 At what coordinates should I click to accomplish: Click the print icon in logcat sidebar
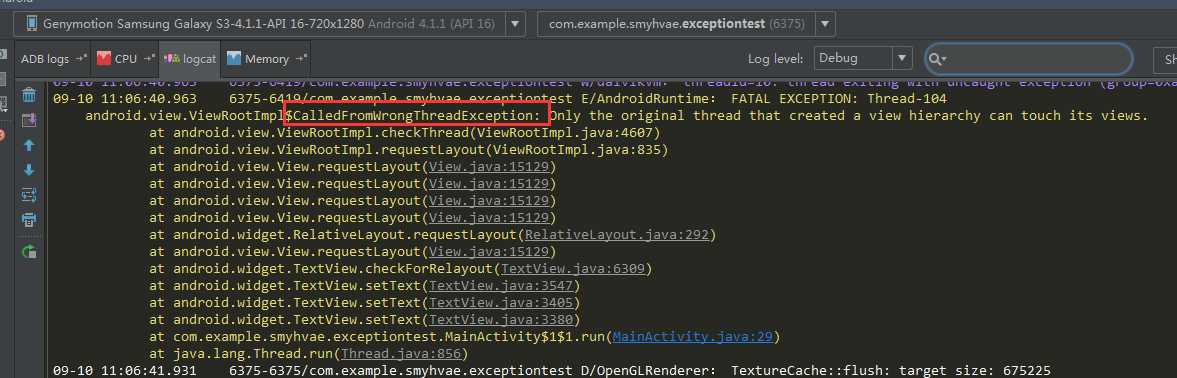pyautogui.click(x=29, y=220)
